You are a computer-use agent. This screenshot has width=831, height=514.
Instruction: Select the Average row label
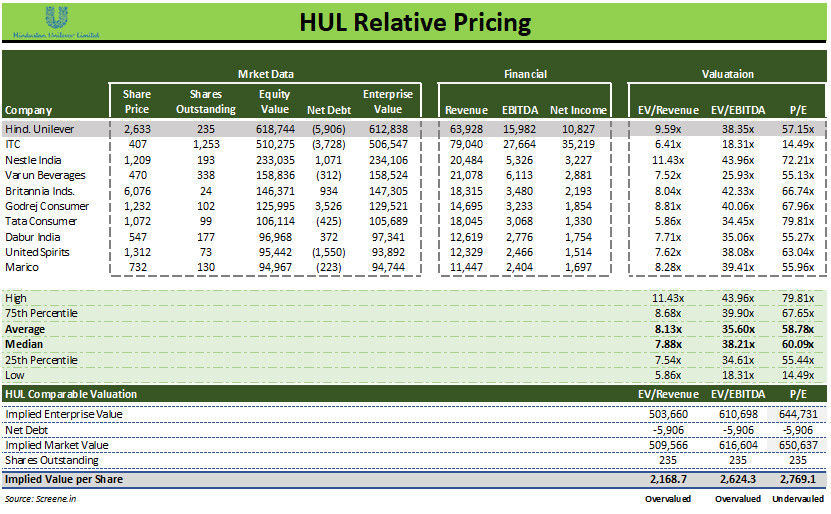tap(25, 329)
